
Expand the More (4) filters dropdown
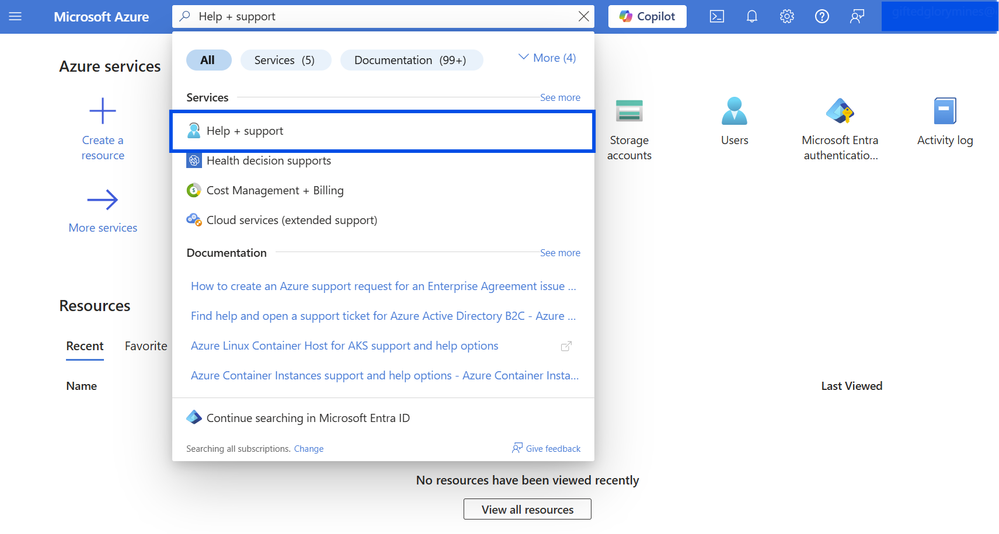click(547, 58)
